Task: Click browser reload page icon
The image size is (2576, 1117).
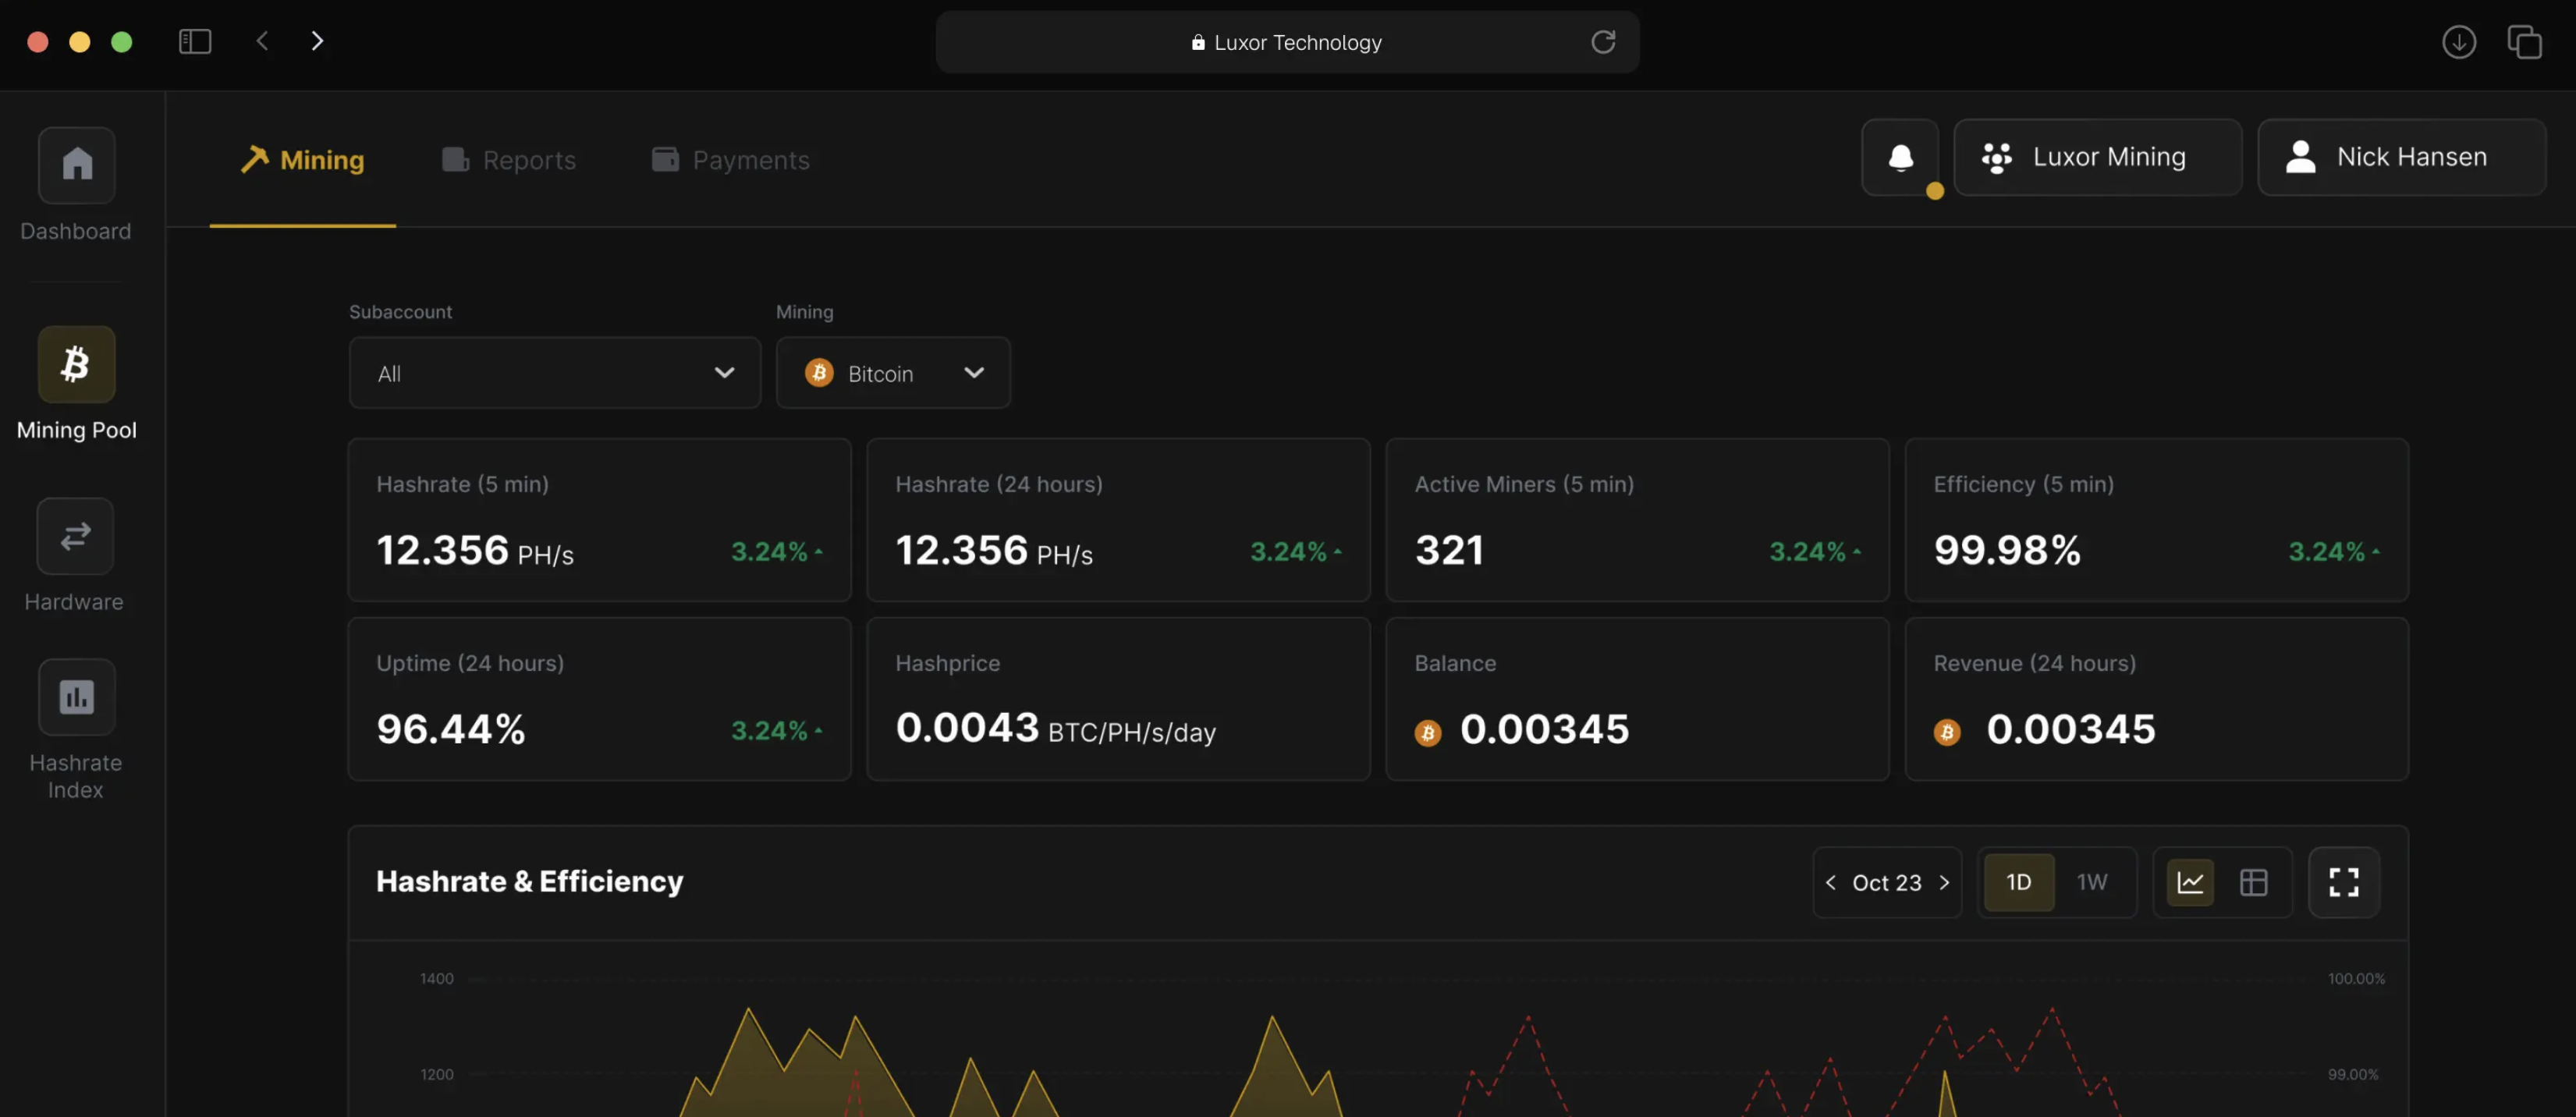Action: (x=1603, y=42)
